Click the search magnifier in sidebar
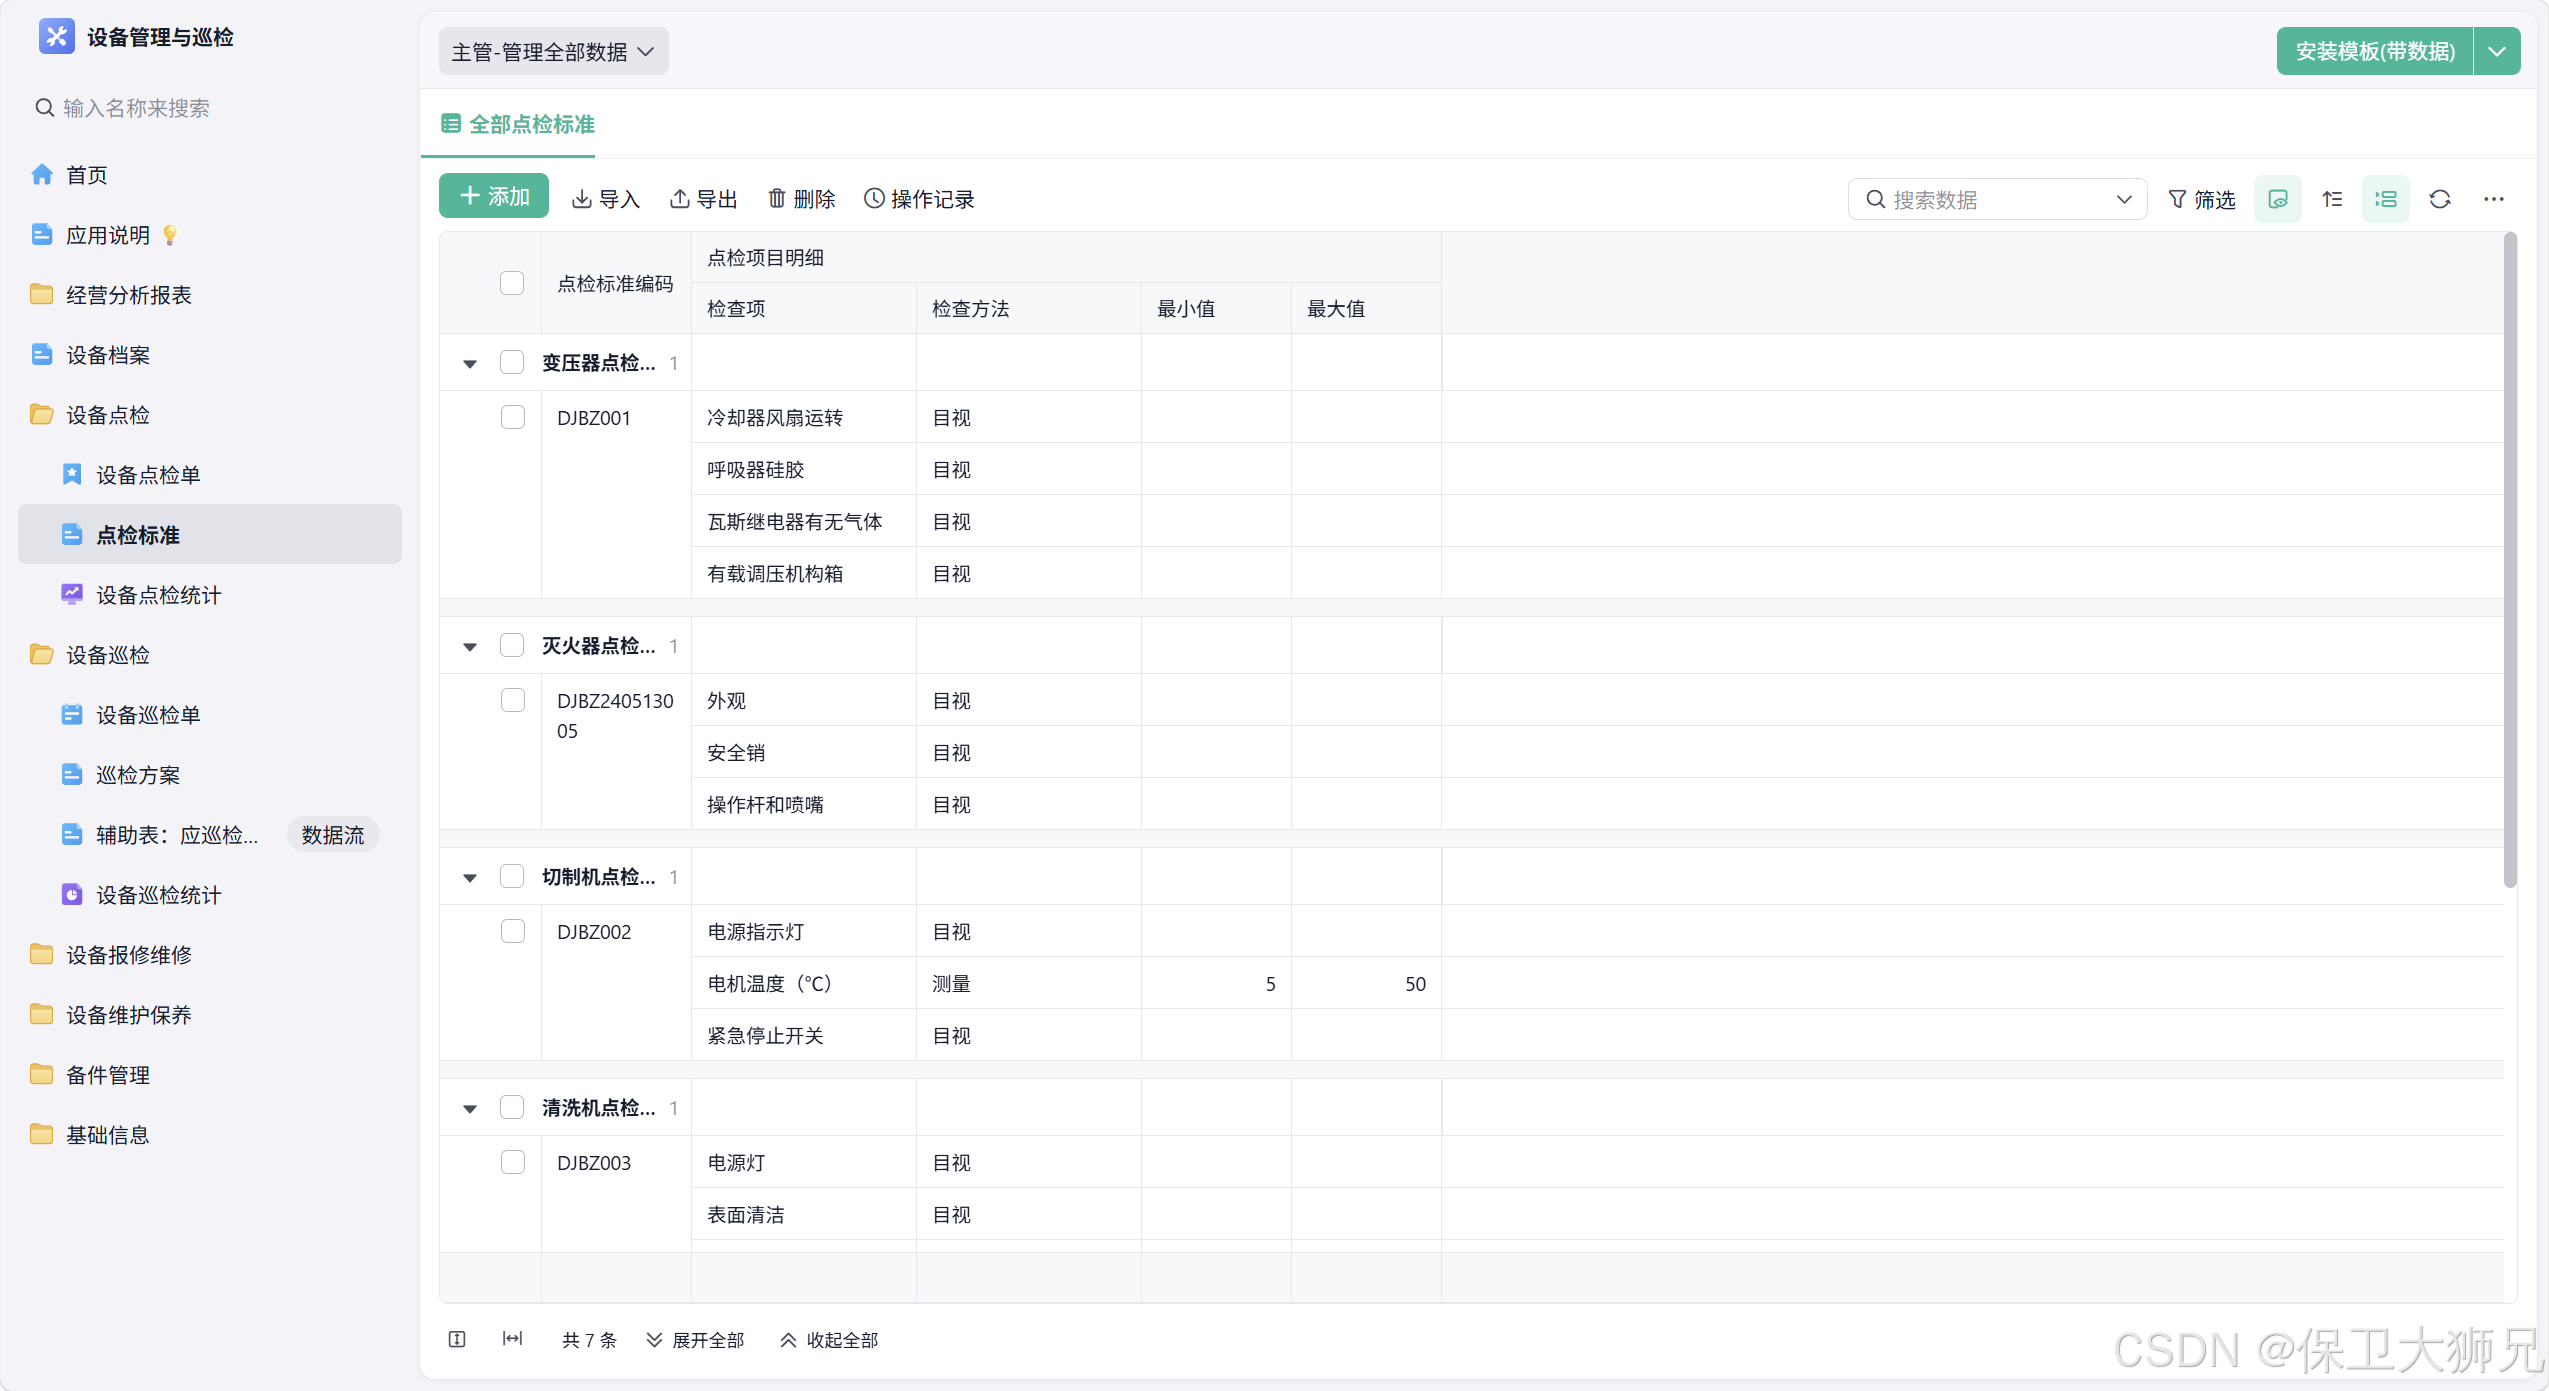 coord(45,108)
